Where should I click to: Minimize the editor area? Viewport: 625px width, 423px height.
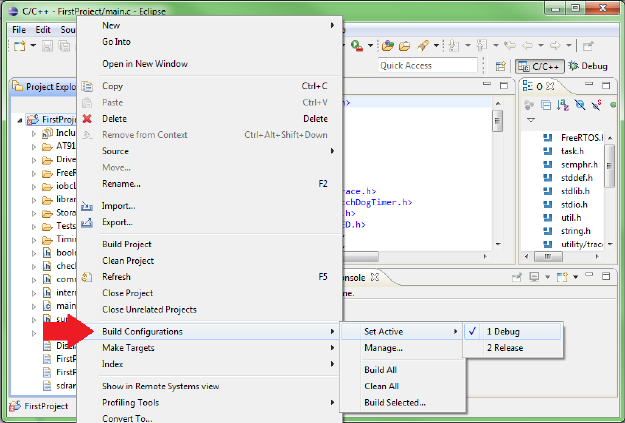tap(487, 85)
